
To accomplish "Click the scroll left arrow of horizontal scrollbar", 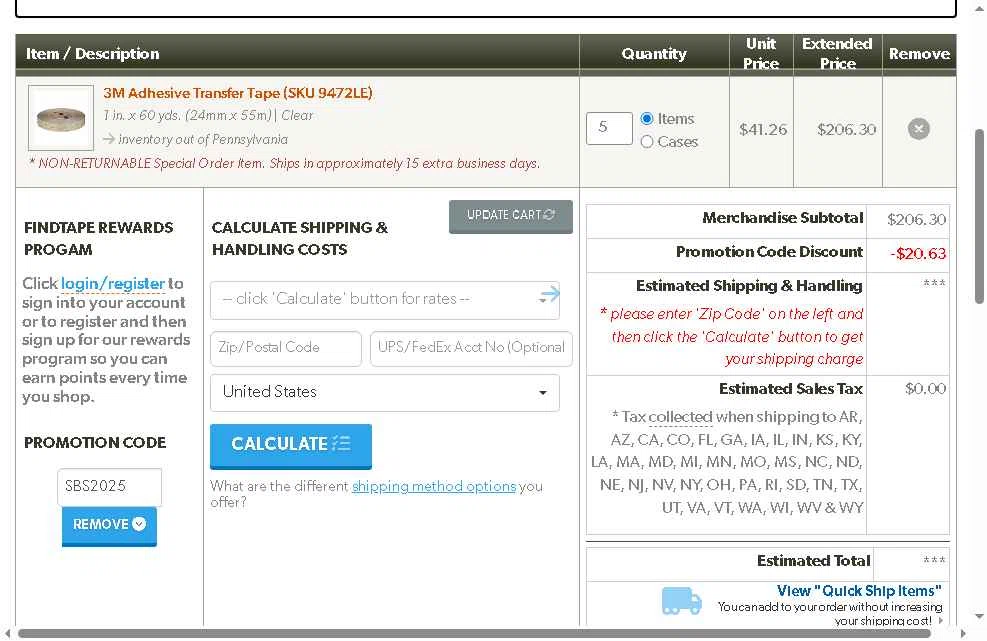I will (x=8, y=633).
